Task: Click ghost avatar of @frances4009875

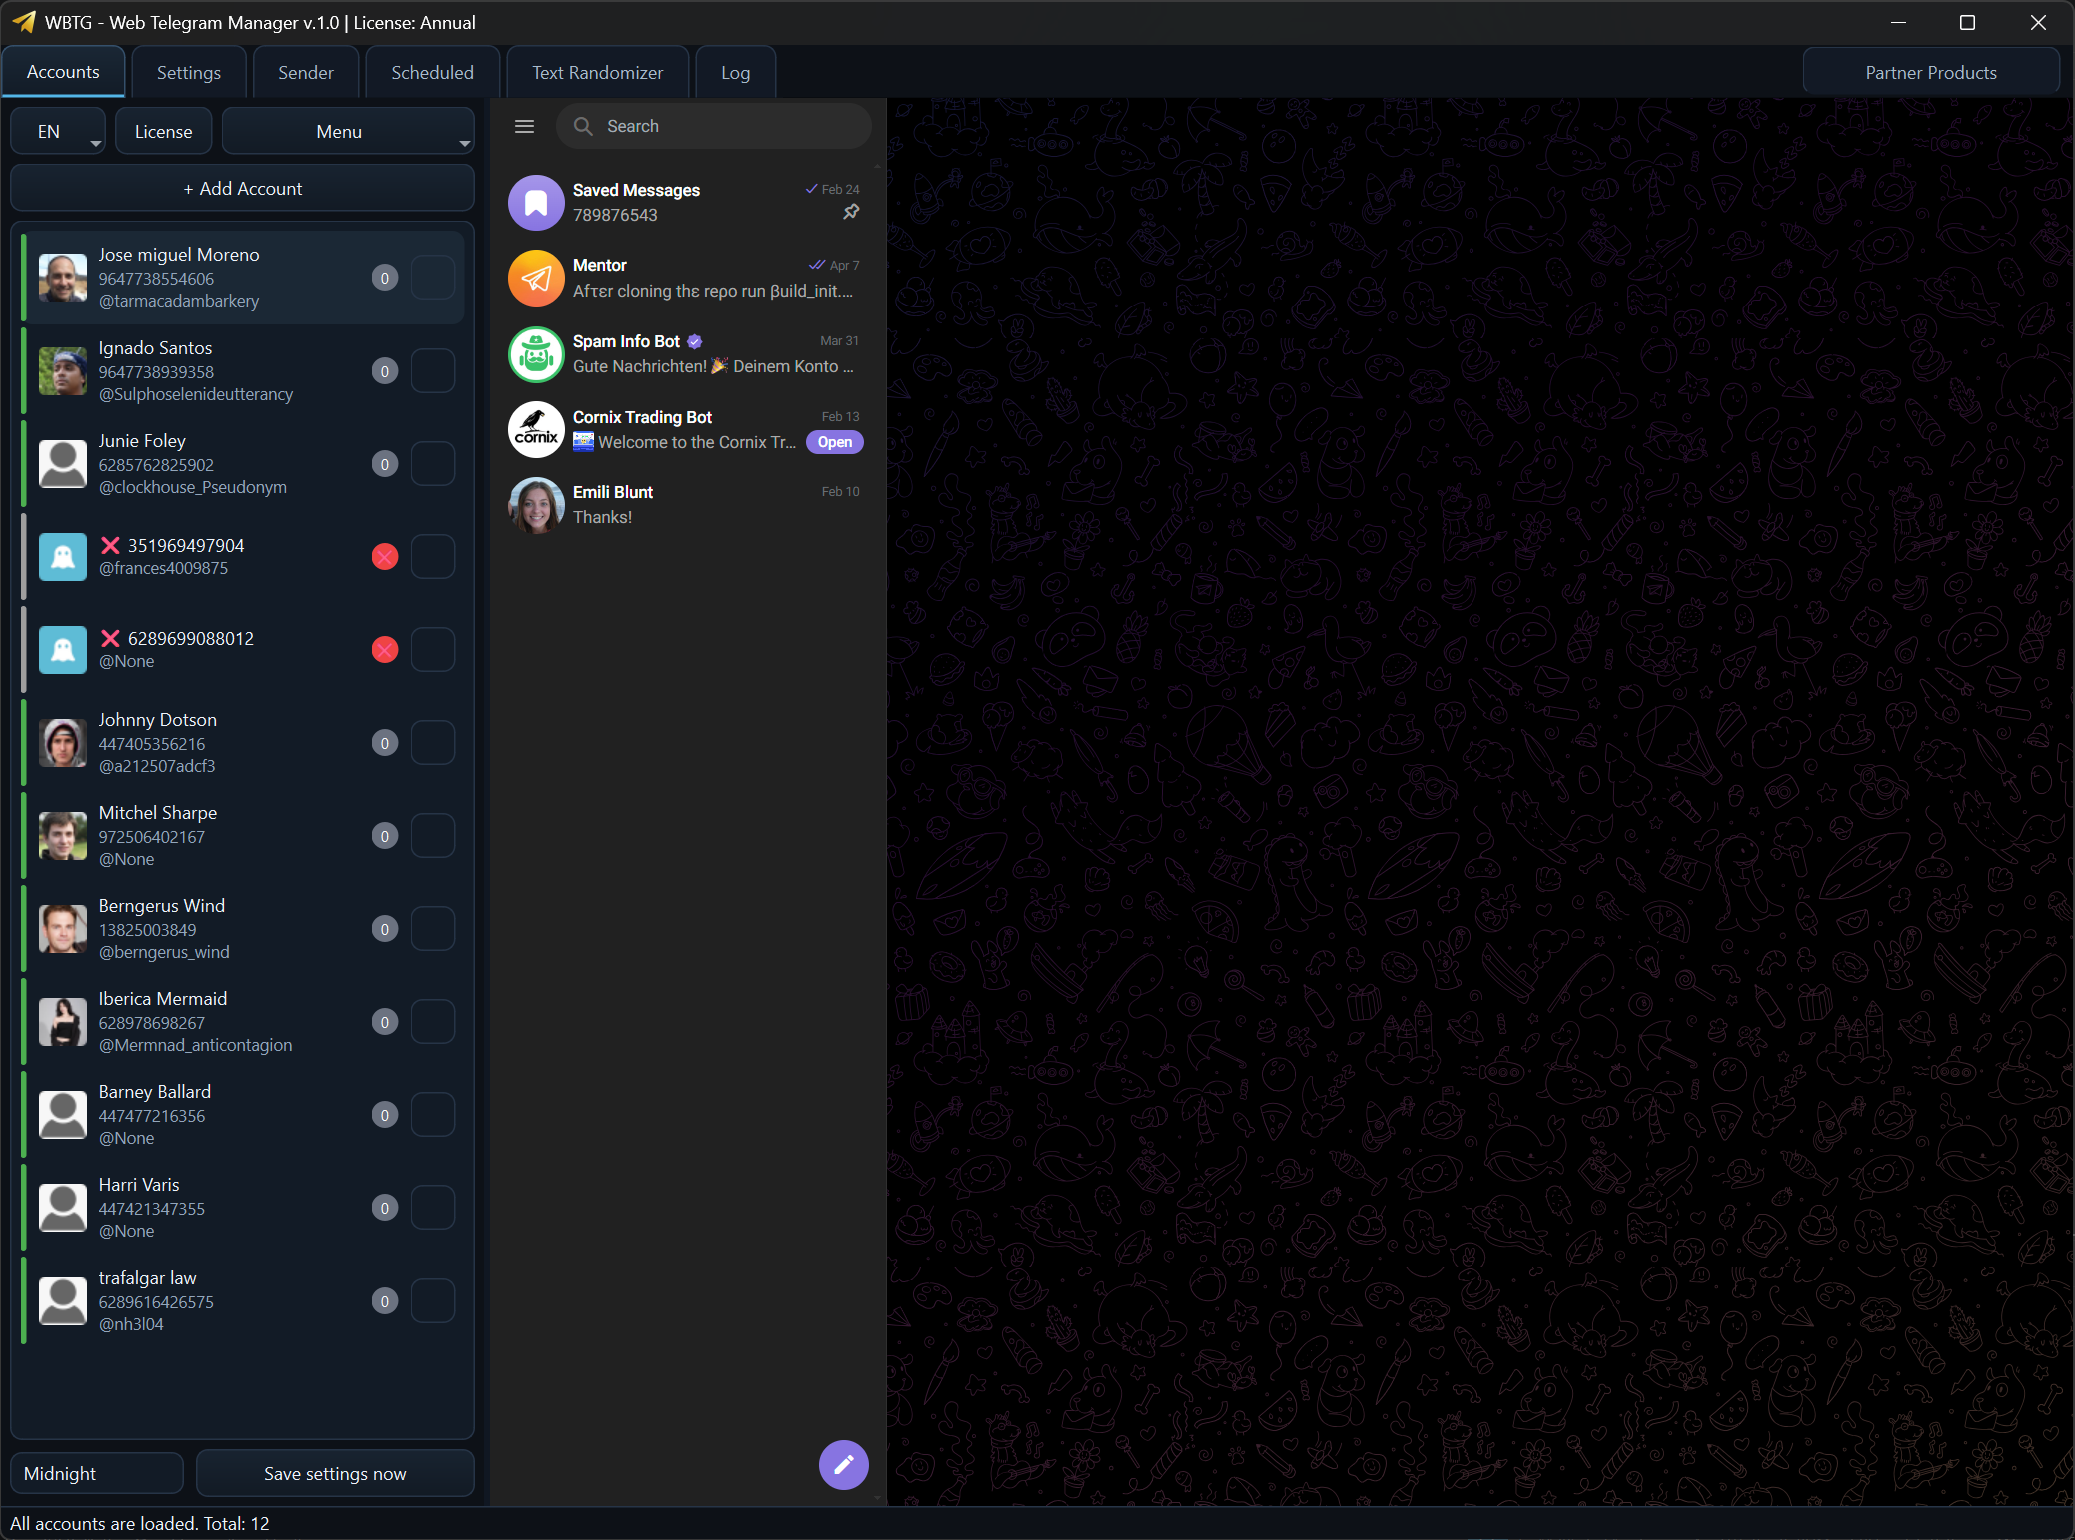Action: click(x=63, y=557)
